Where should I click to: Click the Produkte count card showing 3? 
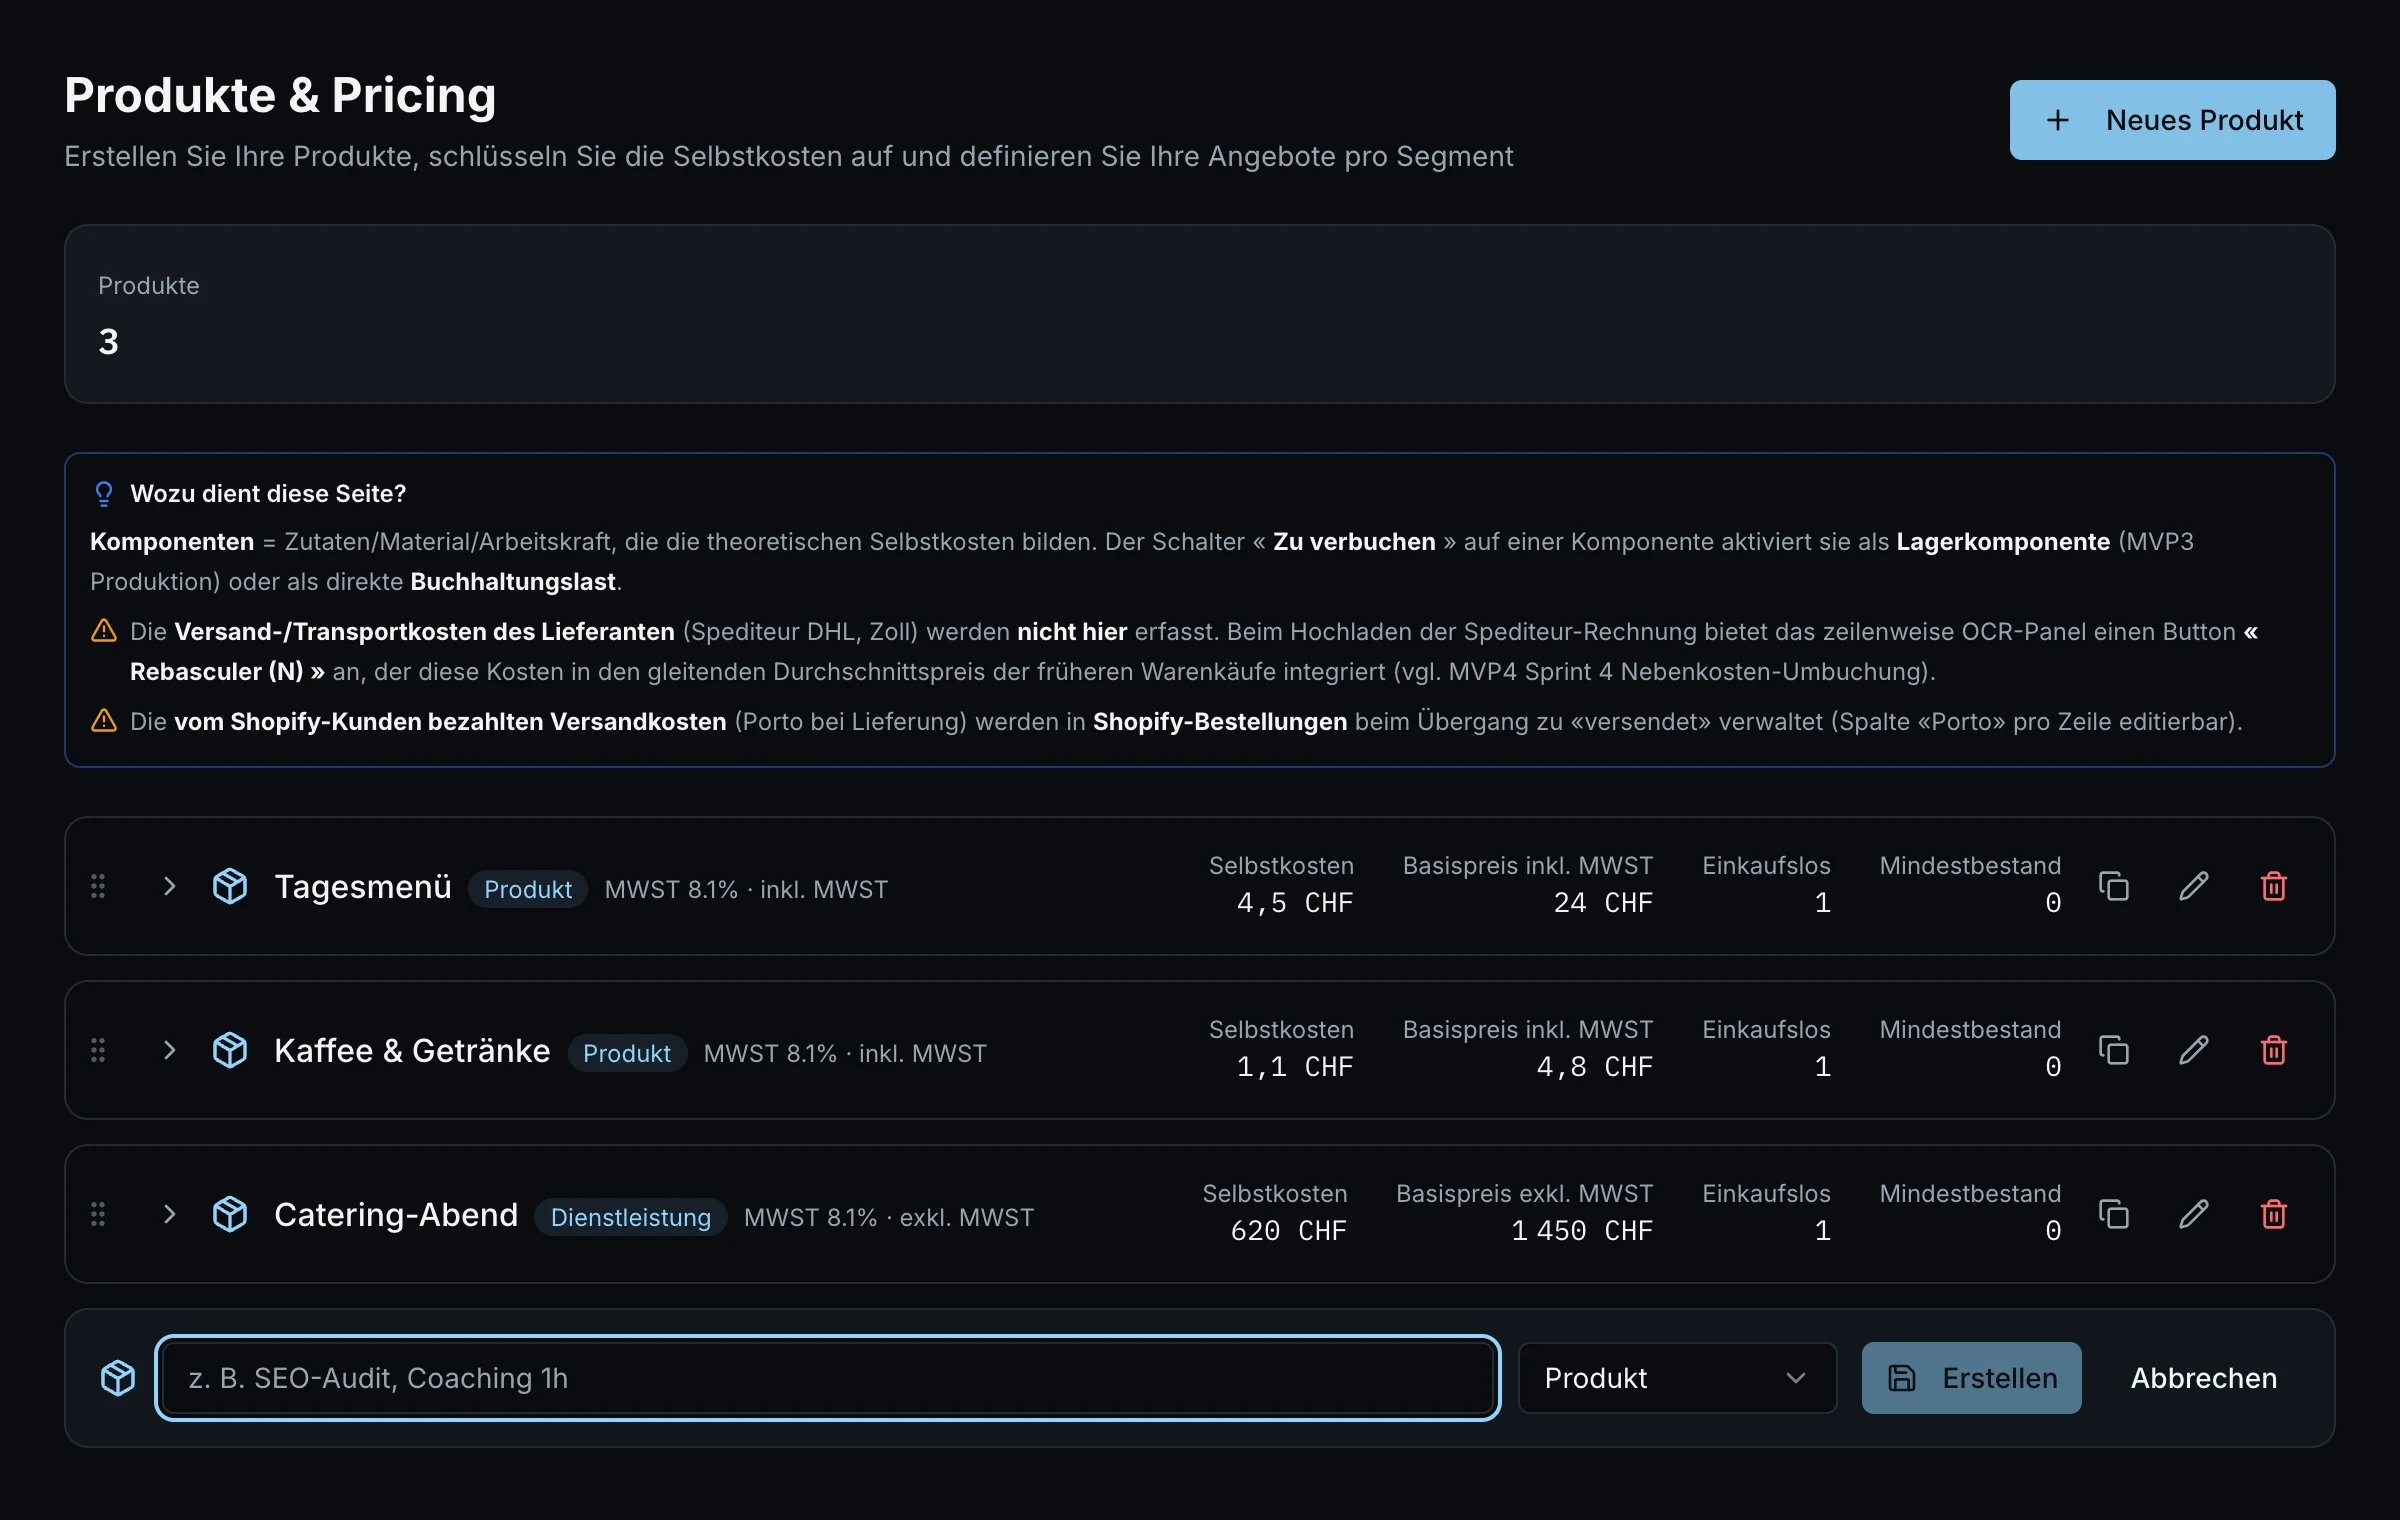pyautogui.click(x=1200, y=314)
